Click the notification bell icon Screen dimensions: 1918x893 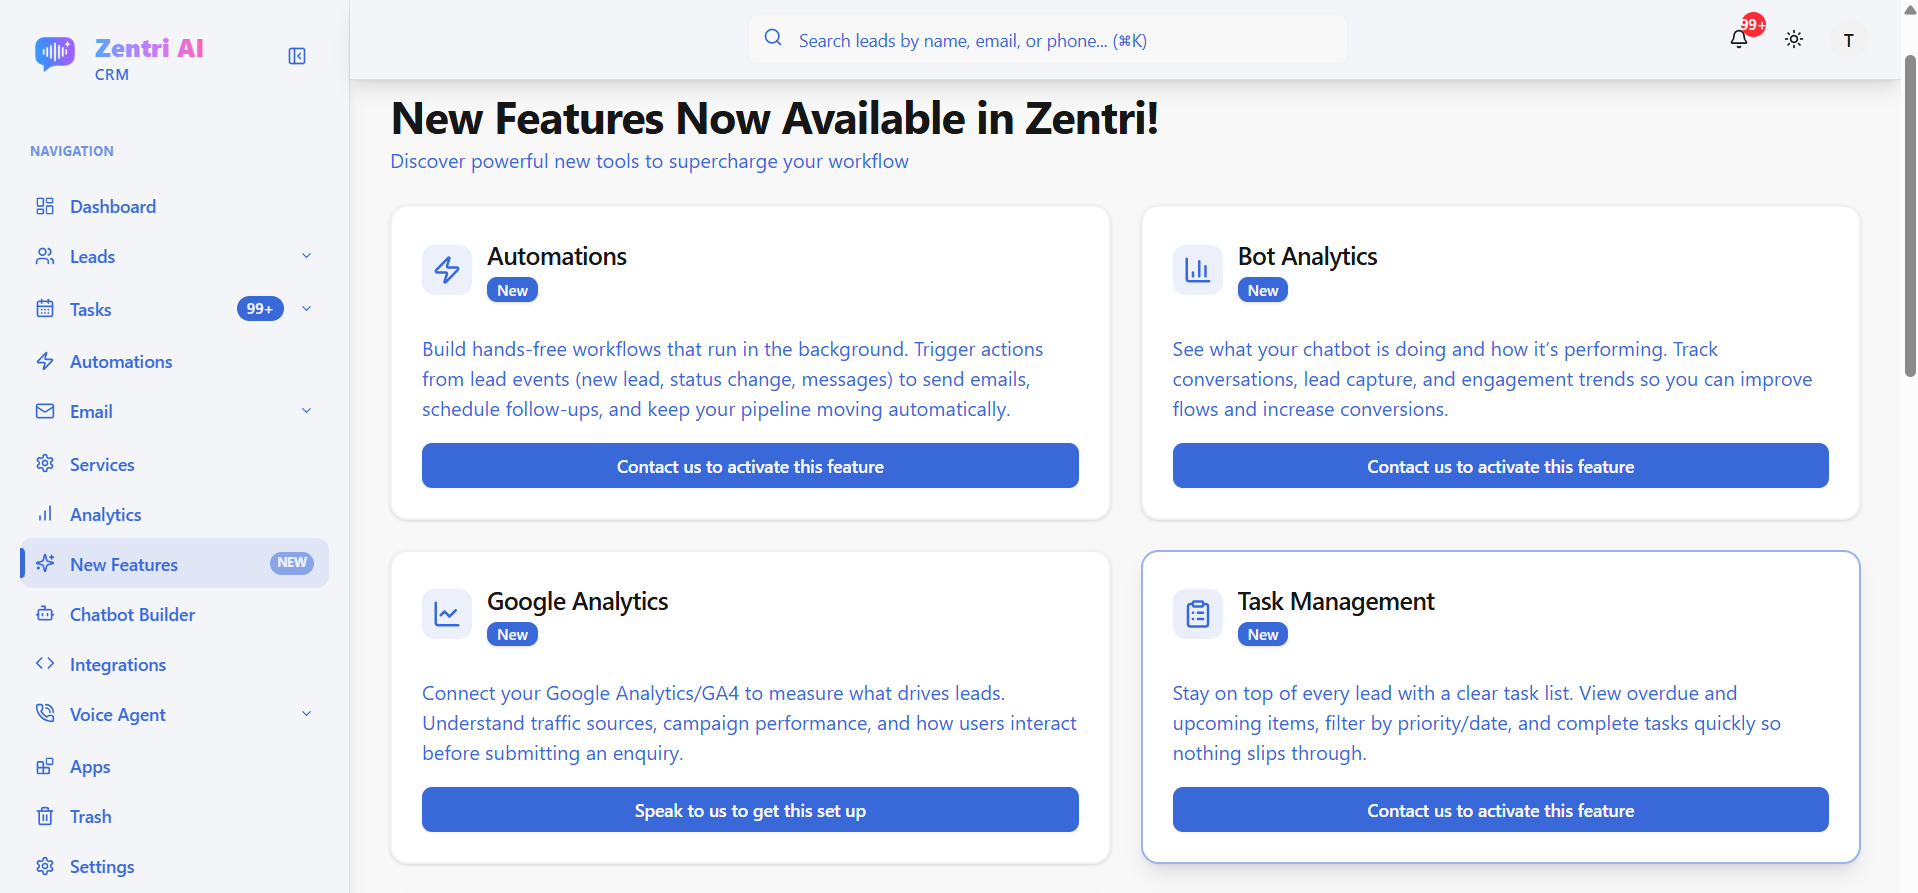click(1740, 40)
